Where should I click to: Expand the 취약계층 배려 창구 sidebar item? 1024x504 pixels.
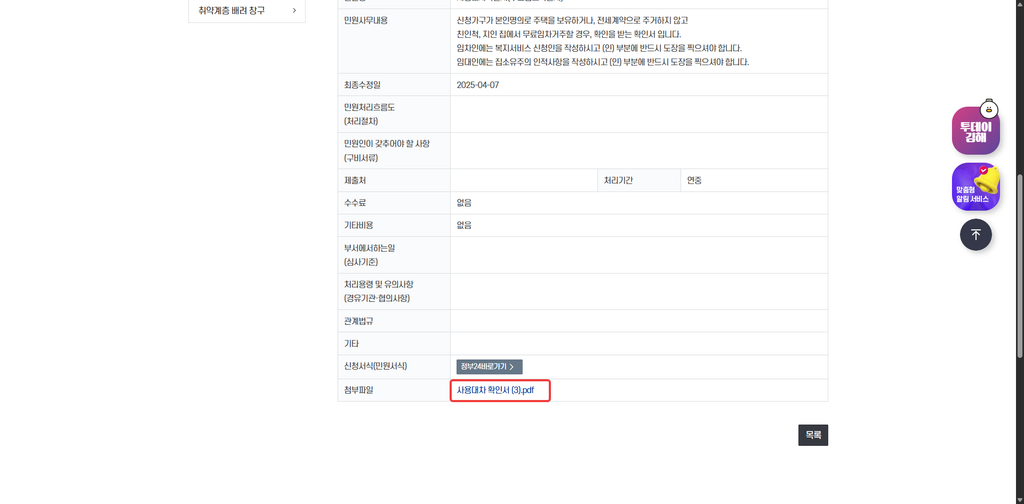tap(247, 10)
